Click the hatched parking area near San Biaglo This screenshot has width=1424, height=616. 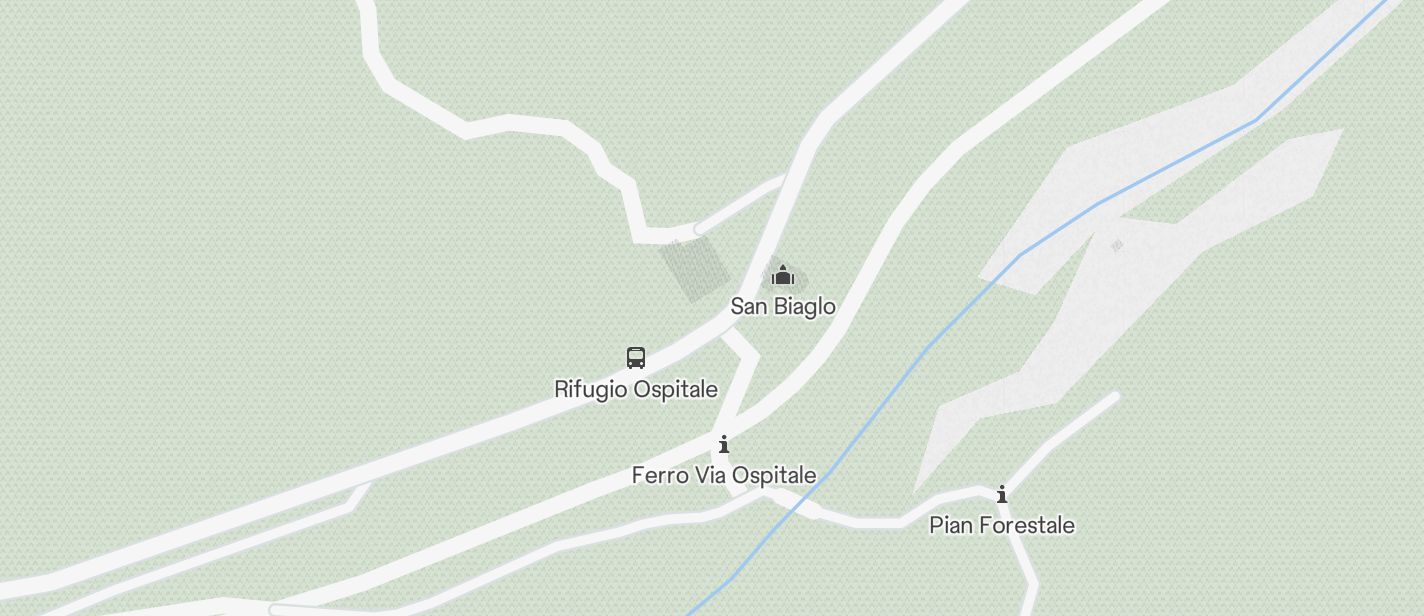[694, 268]
